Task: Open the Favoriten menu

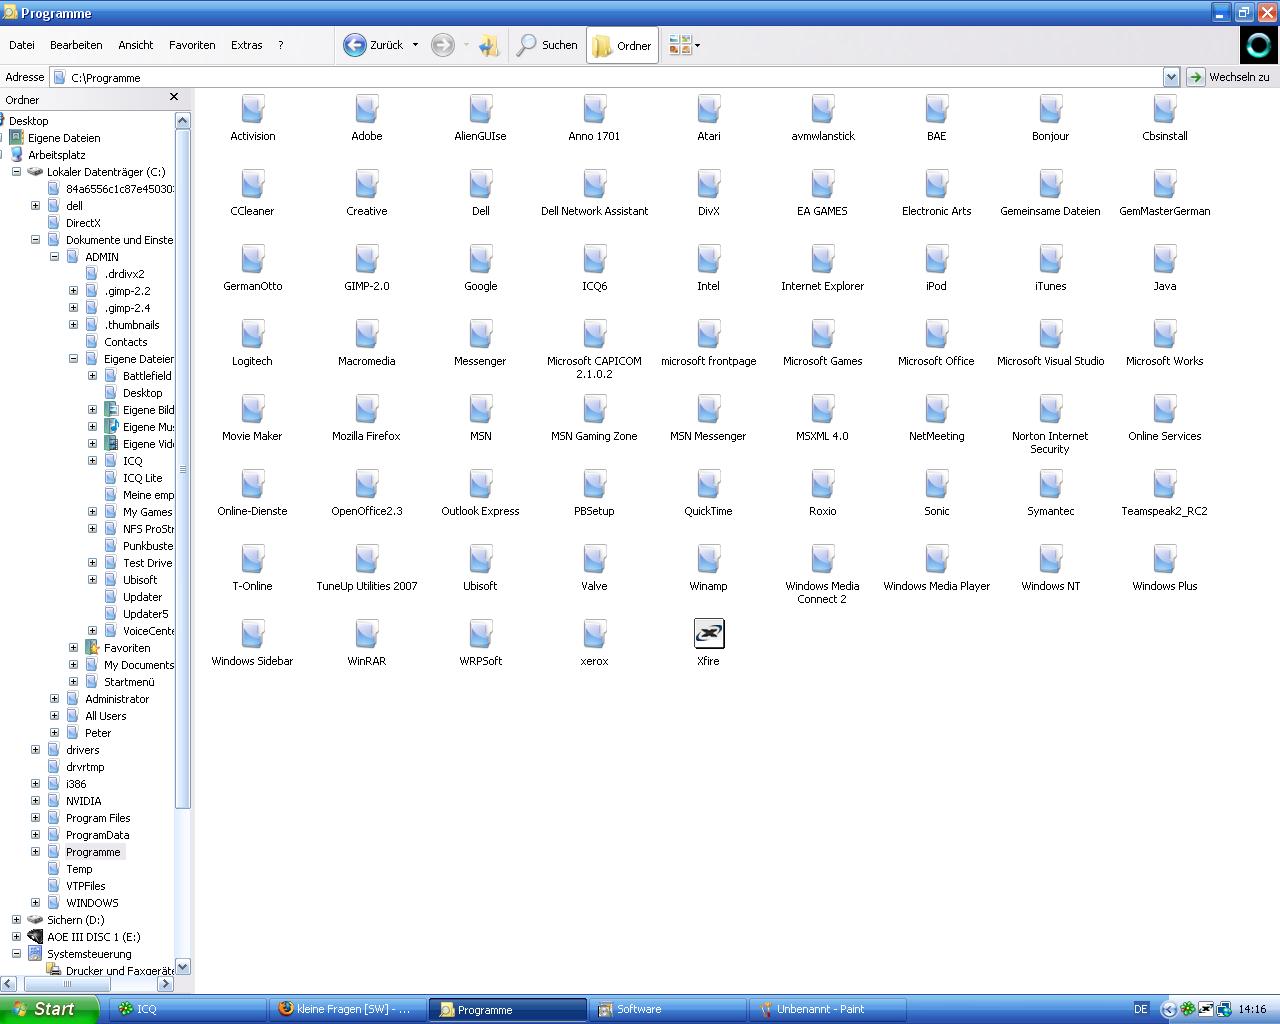Action: (192, 45)
